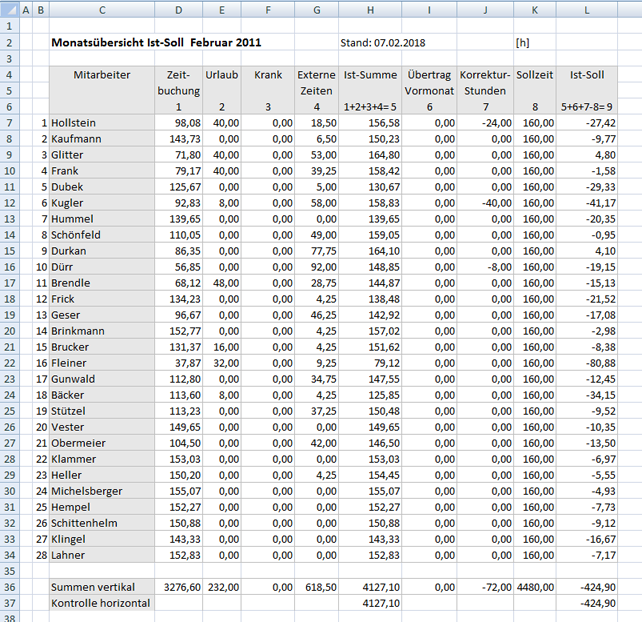Click the title 'Monatsübersicht Ist-Soll Februar 2011'
The width and height of the screenshot is (642, 622).
coord(156,43)
